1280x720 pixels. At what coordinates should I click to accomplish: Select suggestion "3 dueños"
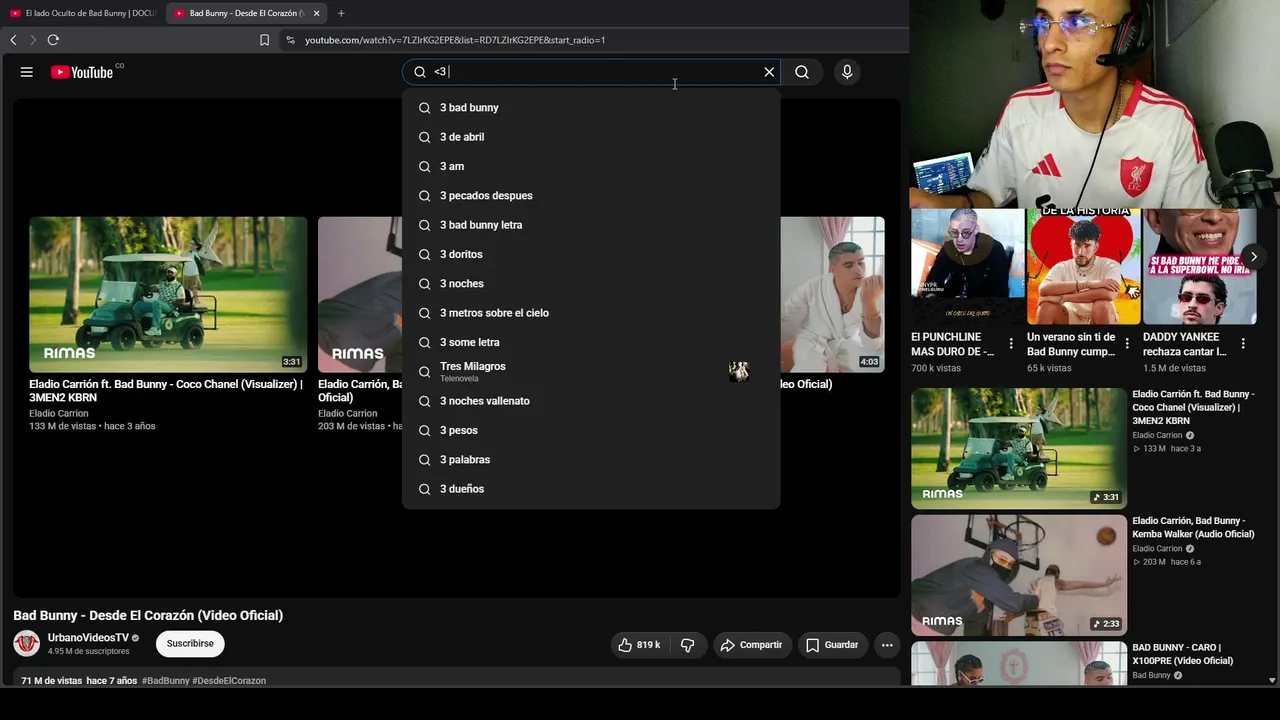(591, 489)
